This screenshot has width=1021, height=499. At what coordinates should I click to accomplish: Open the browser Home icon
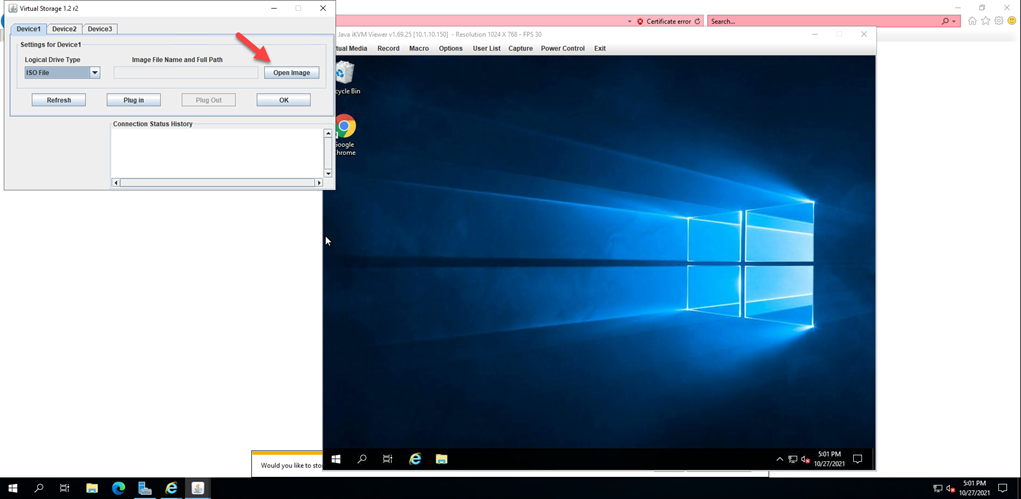click(x=972, y=21)
